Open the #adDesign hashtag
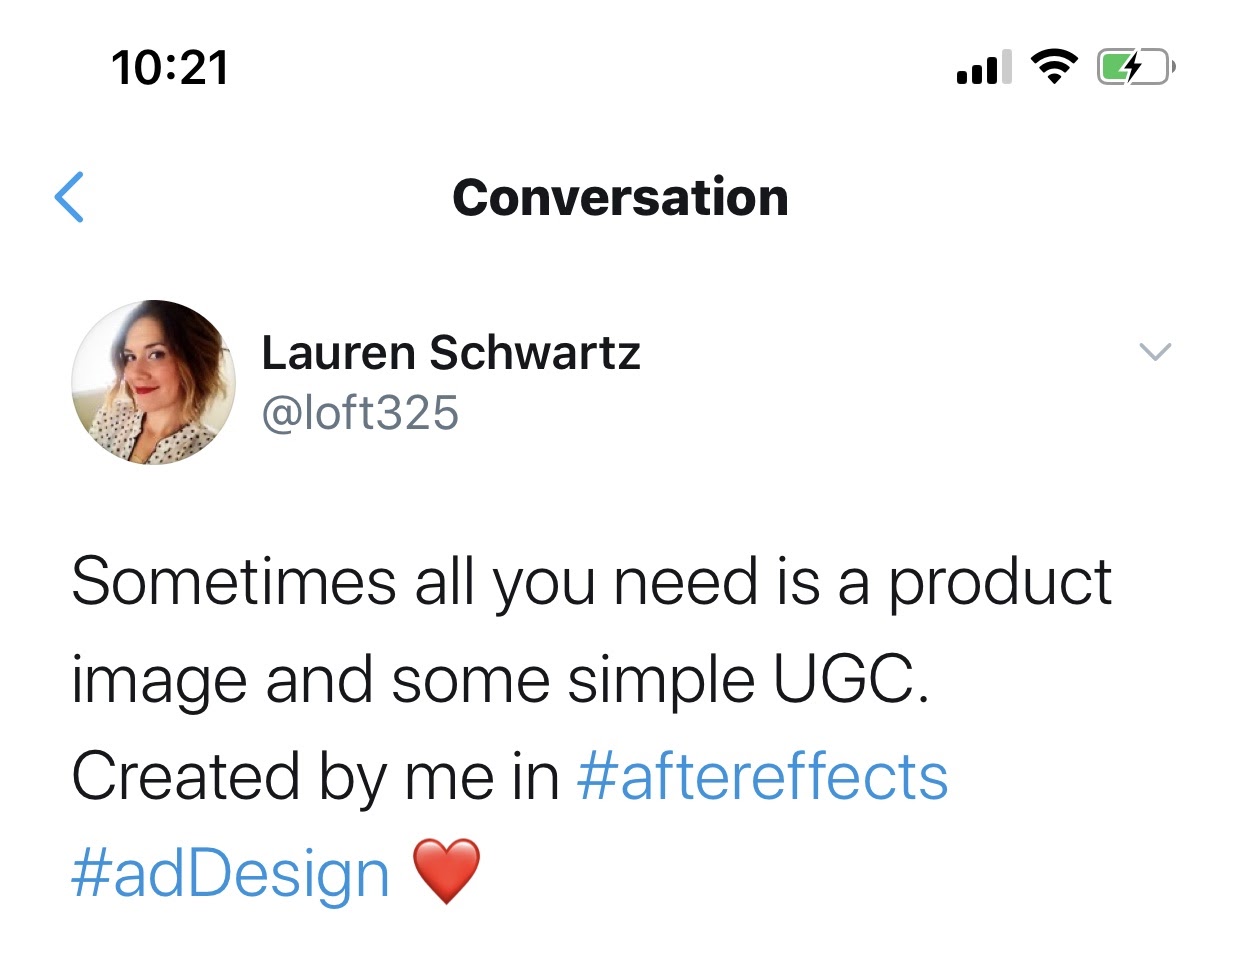The height and width of the screenshot is (965, 1241). click(230, 874)
